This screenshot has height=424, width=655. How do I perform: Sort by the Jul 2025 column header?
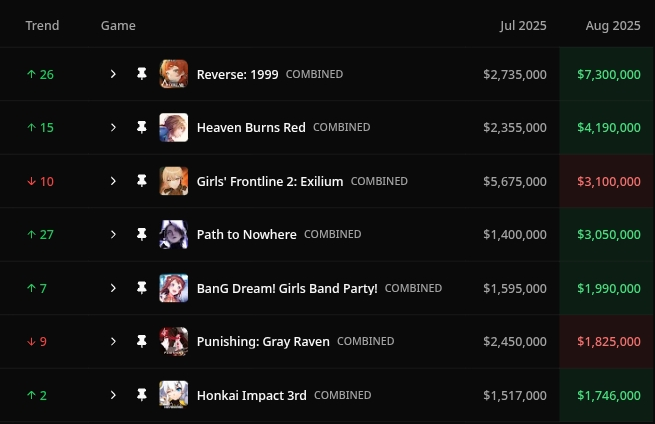[523, 25]
